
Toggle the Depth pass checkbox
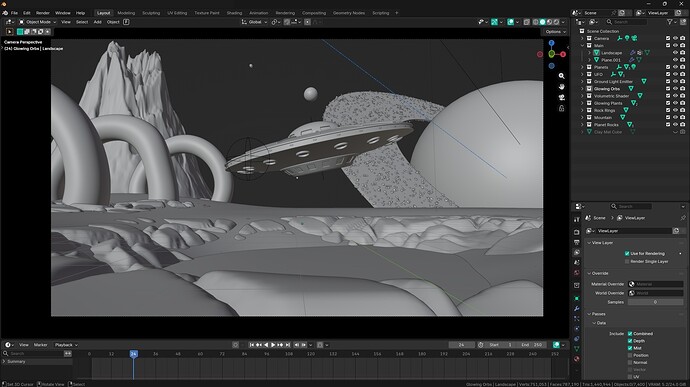(x=630, y=341)
